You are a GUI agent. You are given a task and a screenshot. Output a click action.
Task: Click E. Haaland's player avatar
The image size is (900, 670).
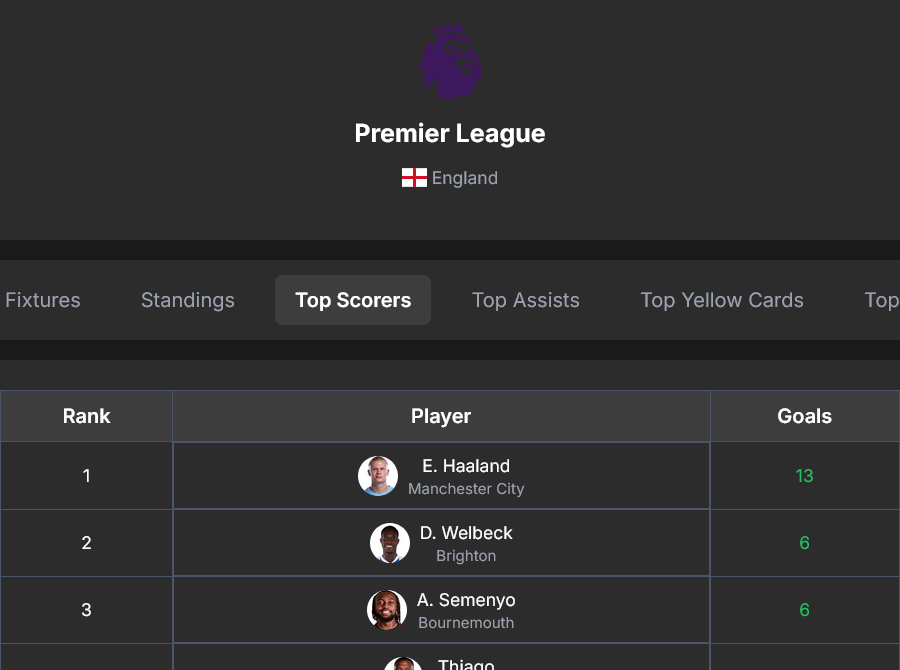click(378, 476)
